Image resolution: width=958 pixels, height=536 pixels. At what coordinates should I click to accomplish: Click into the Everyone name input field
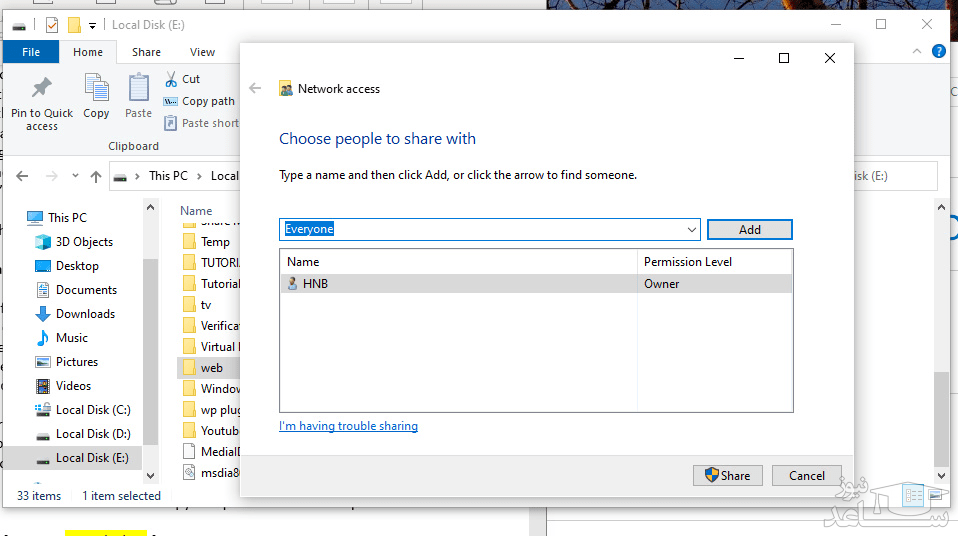[x=480, y=230]
